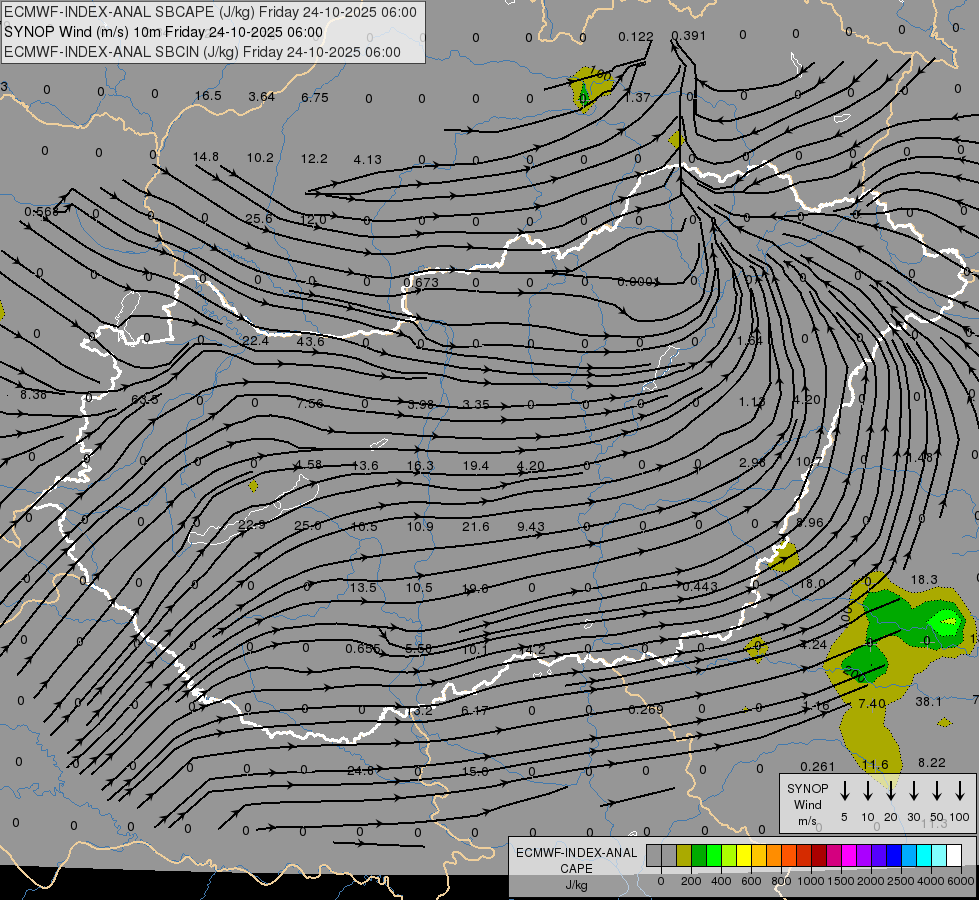Click the 1.37 value on the map

coord(637,97)
